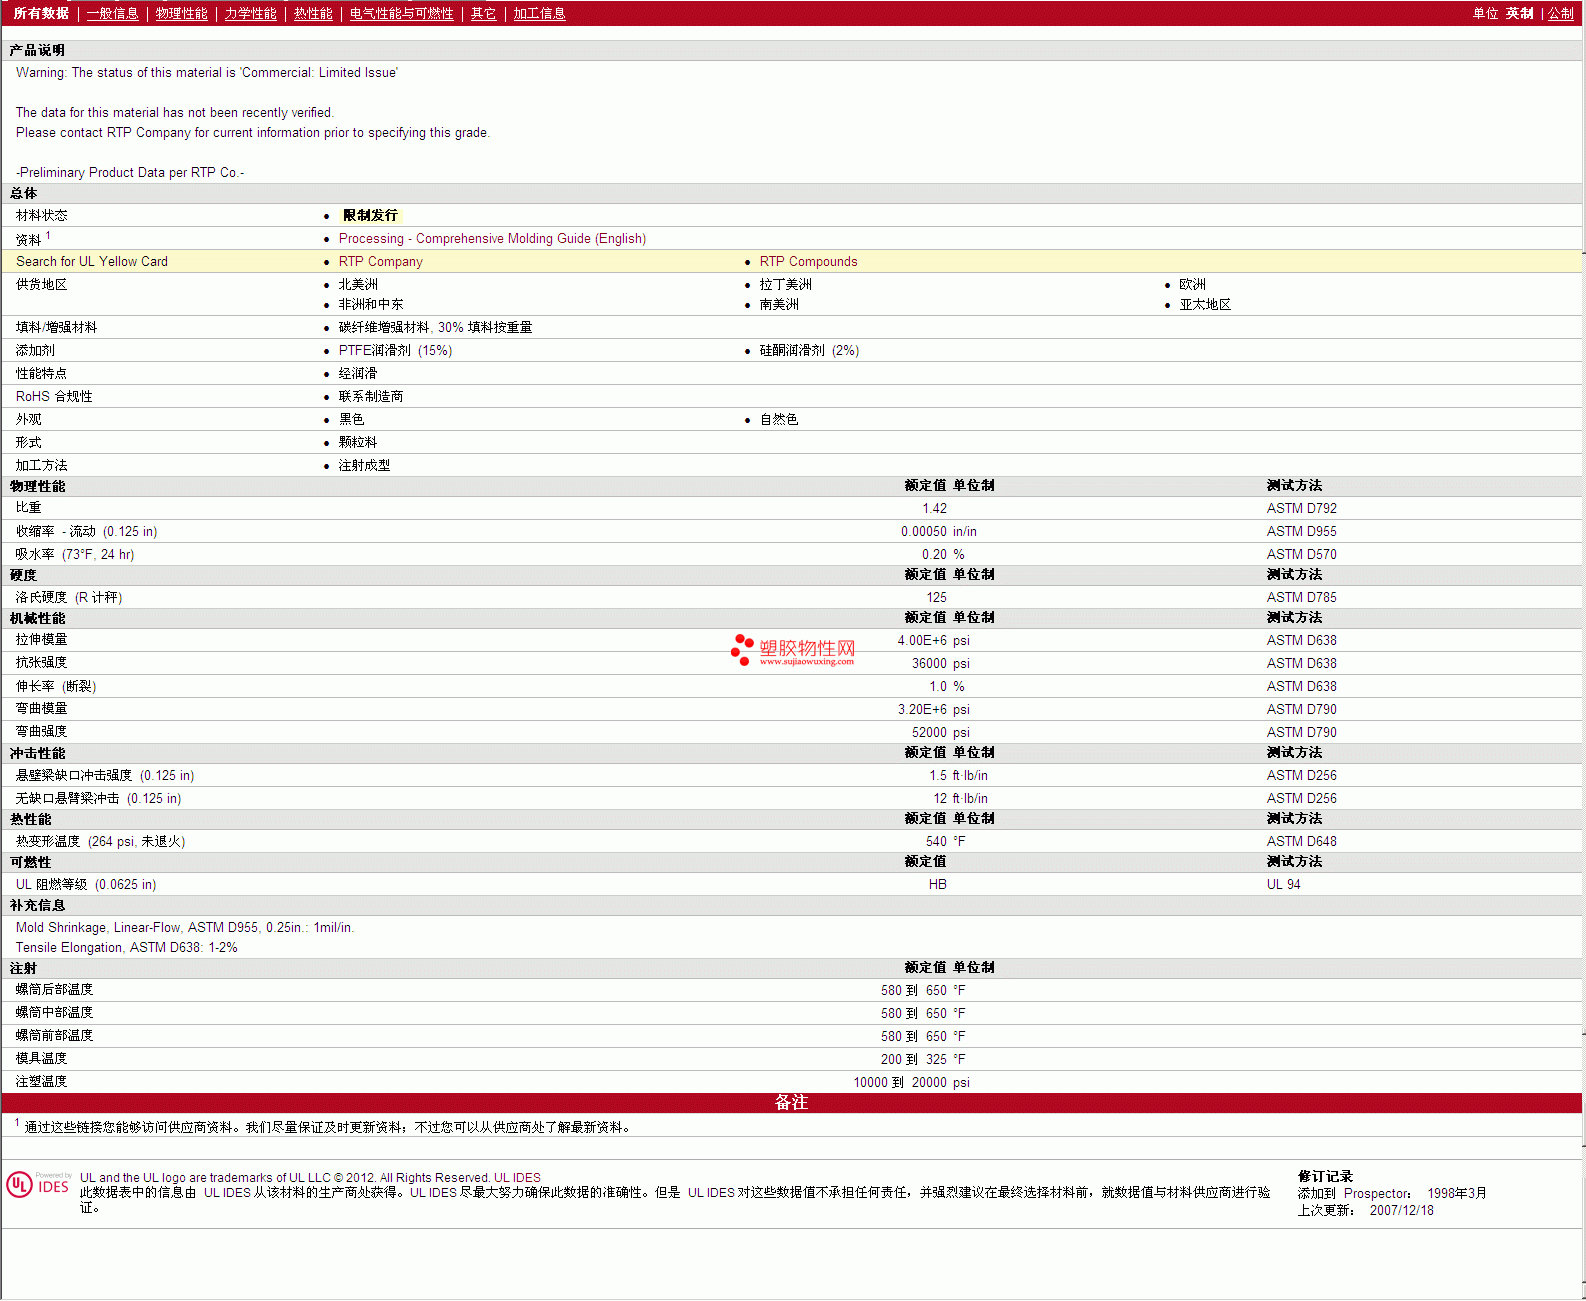The height and width of the screenshot is (1301, 1586).
Task: Click the 收缩率 value 0.00050 in/in
Action: 939,532
